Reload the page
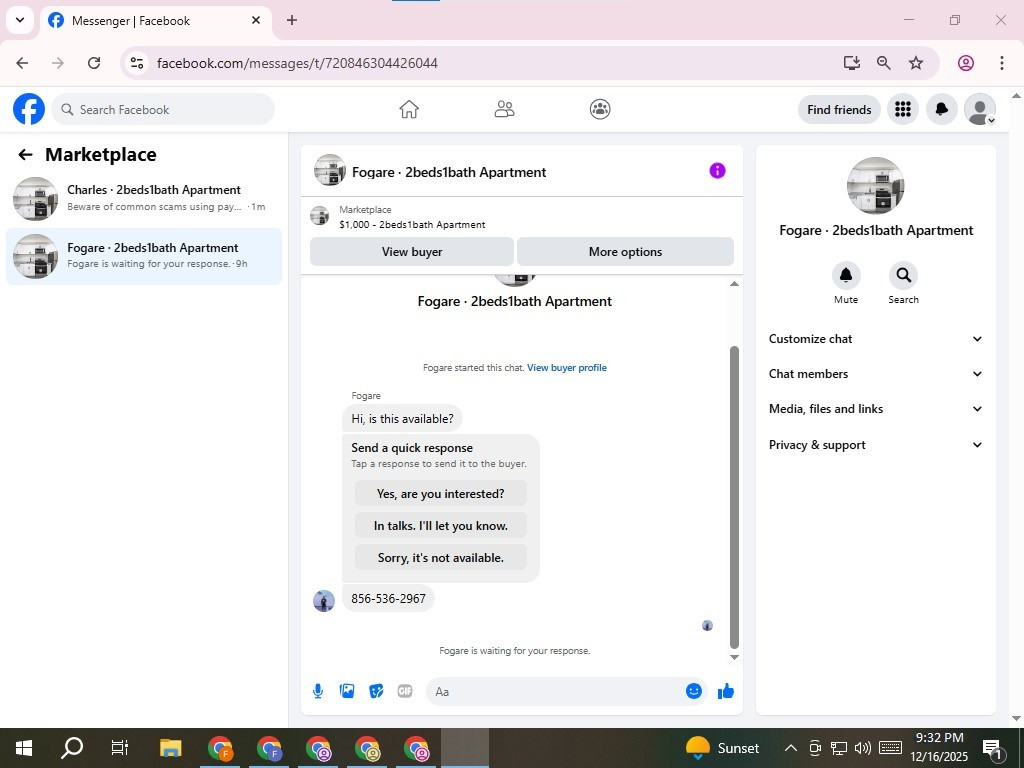 [x=94, y=63]
